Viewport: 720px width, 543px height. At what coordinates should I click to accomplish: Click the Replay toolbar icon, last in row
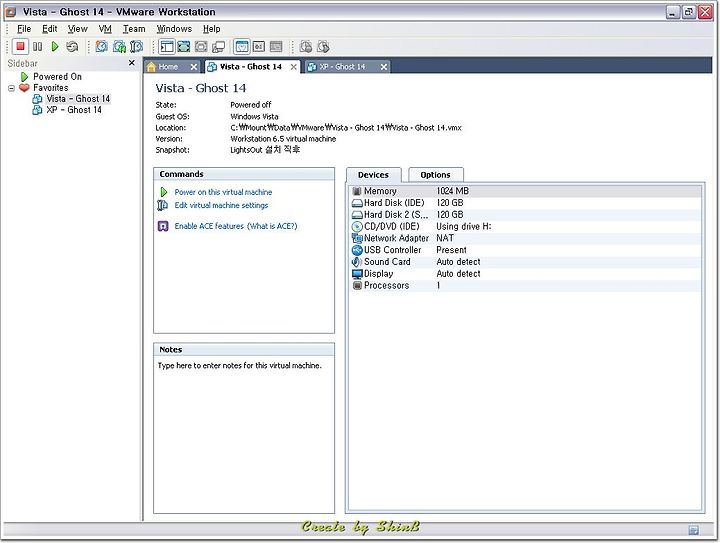click(323, 47)
